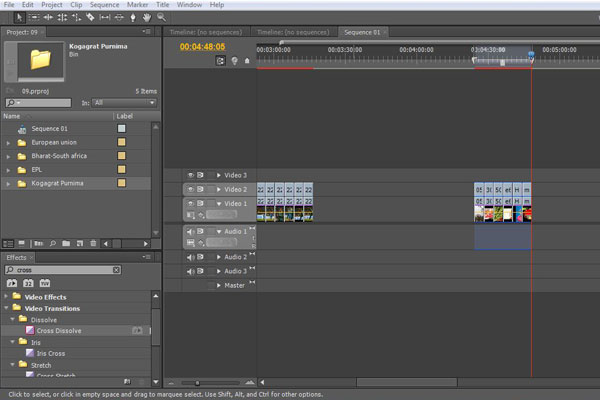Clear the effects search field text
This screenshot has height=400, width=600.
[117, 270]
